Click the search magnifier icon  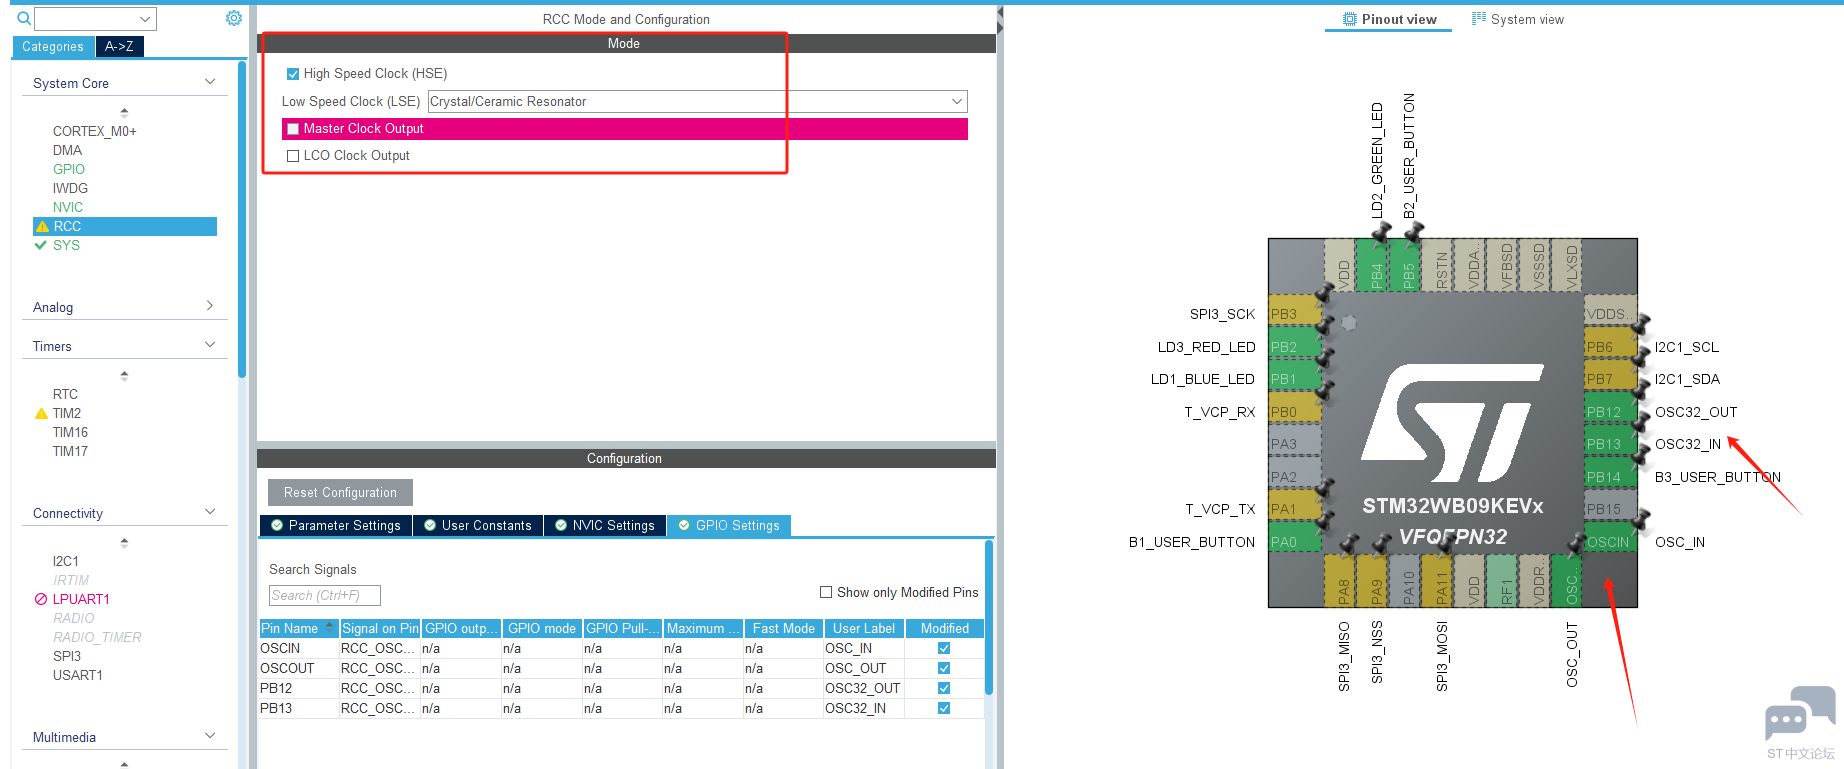point(24,18)
